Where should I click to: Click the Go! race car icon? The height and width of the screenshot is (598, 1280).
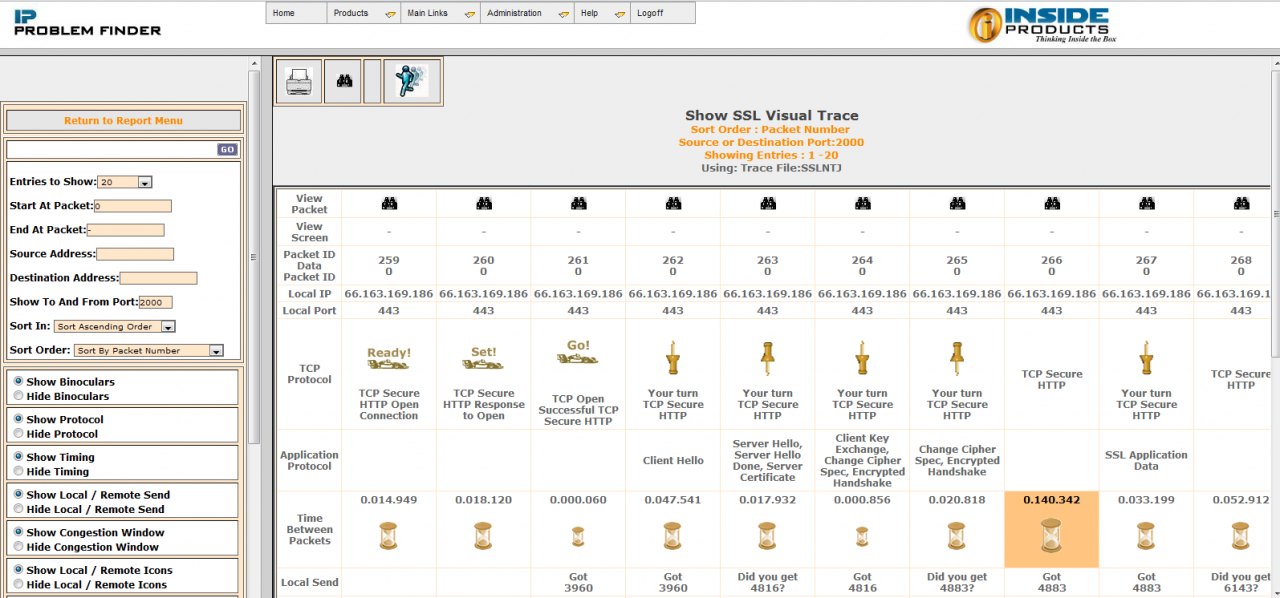[x=578, y=353]
